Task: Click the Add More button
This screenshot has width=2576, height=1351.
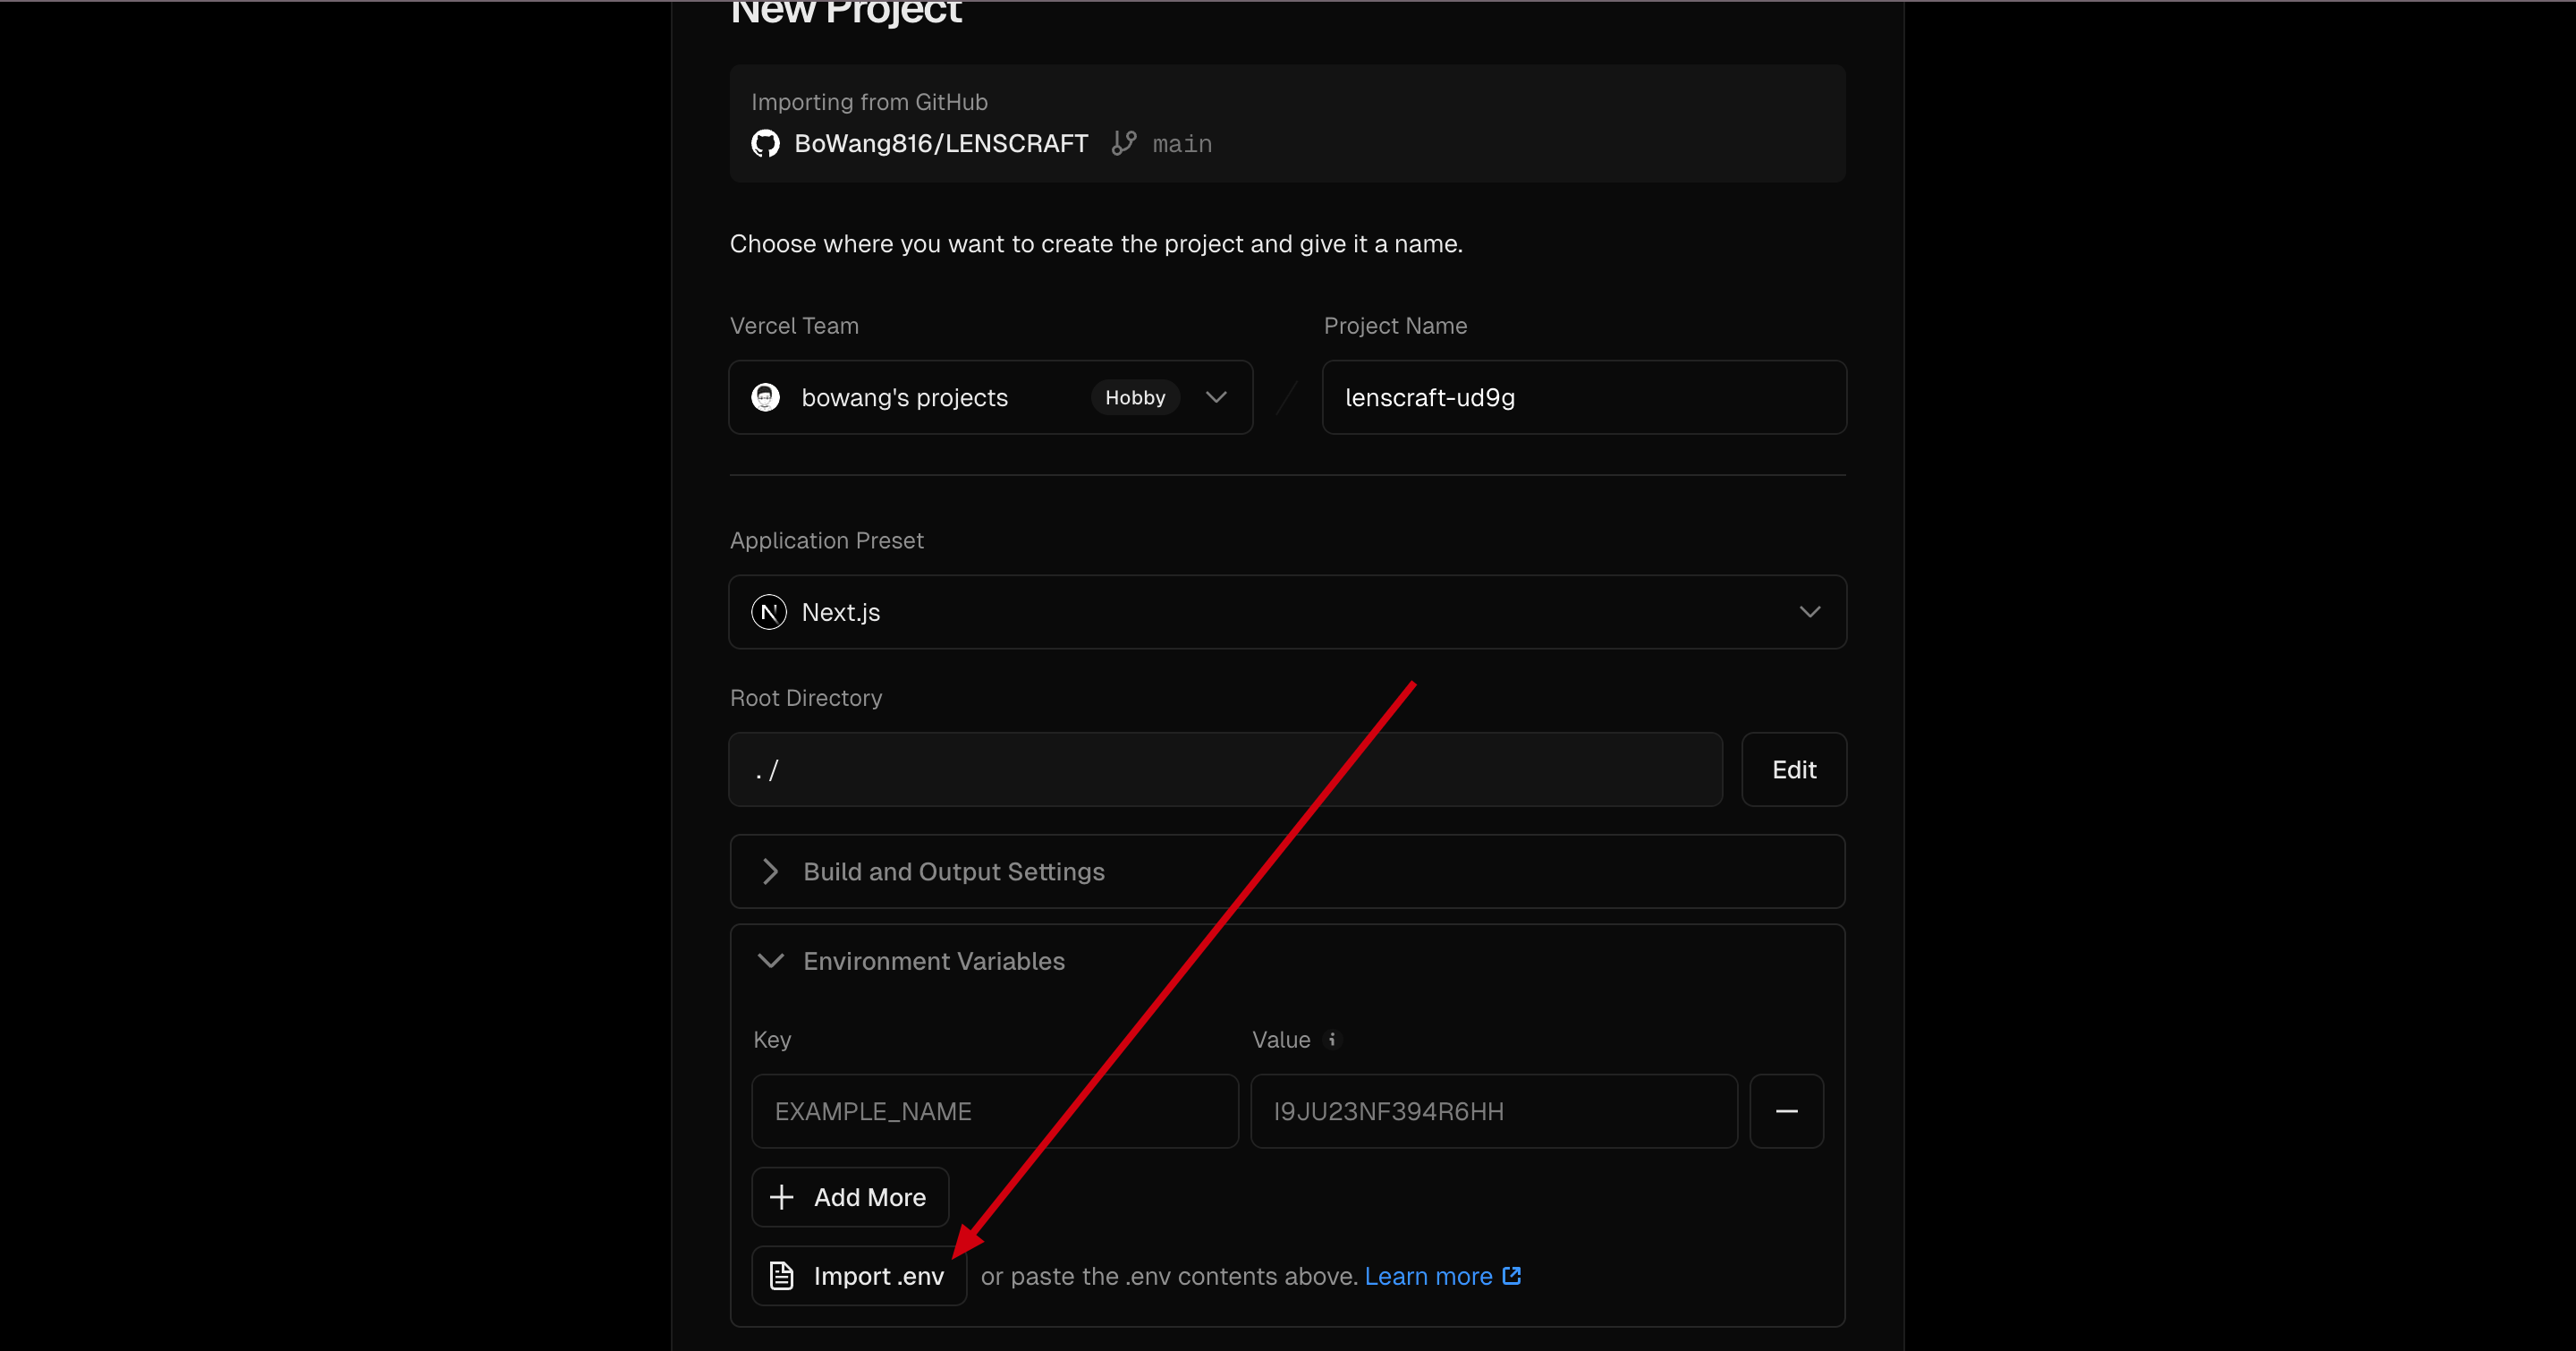Action: point(850,1197)
